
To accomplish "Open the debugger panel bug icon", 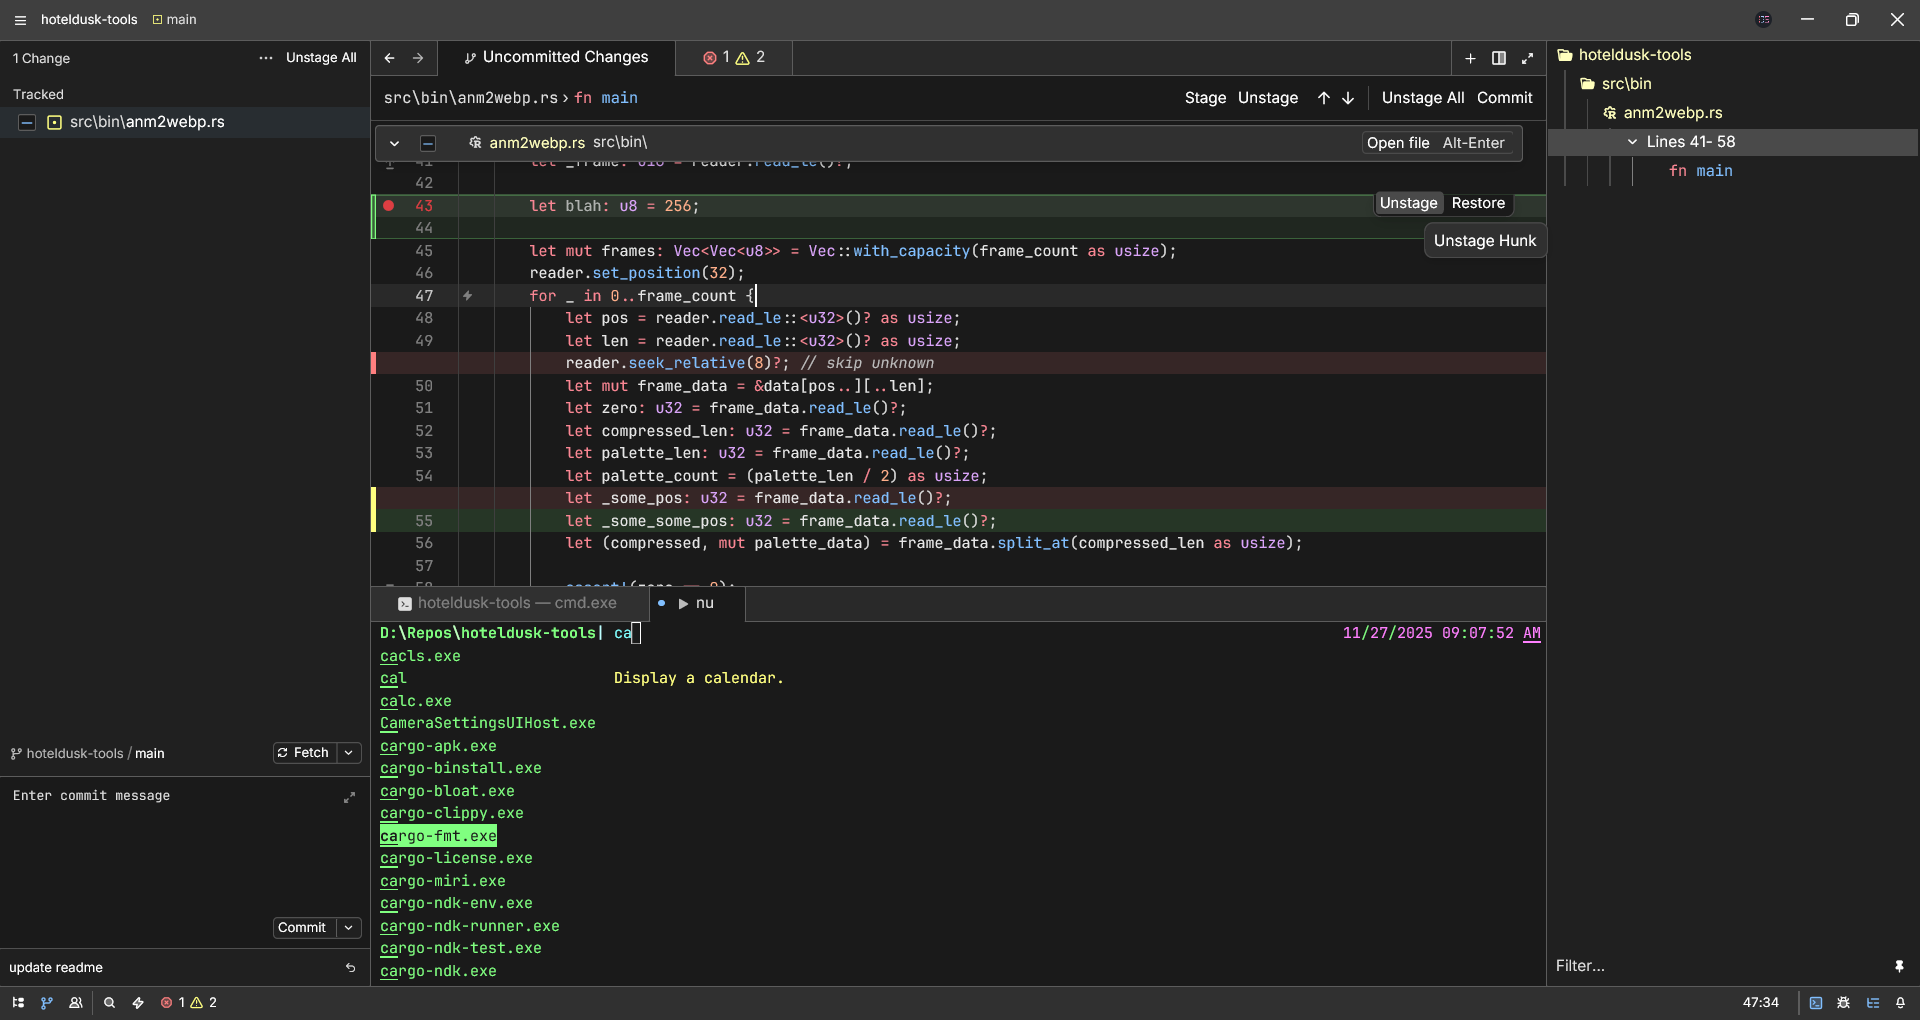I will coord(1844,1003).
